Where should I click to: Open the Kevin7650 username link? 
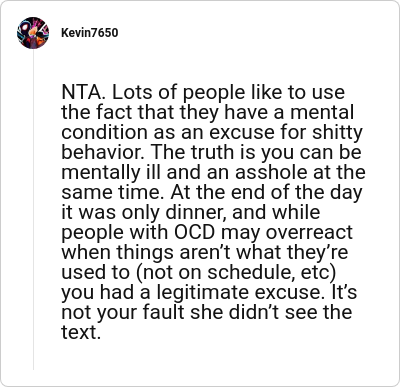pos(90,33)
